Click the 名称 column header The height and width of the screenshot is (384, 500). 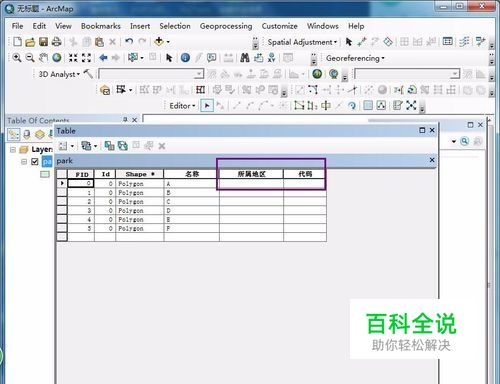point(191,174)
